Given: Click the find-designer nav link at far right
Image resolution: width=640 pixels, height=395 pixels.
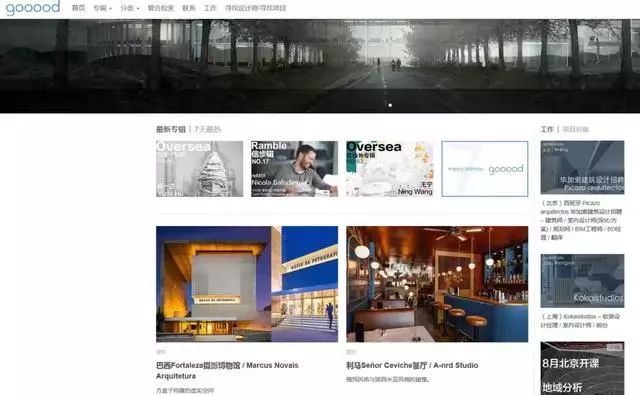Looking at the screenshot, I should tap(256, 8).
